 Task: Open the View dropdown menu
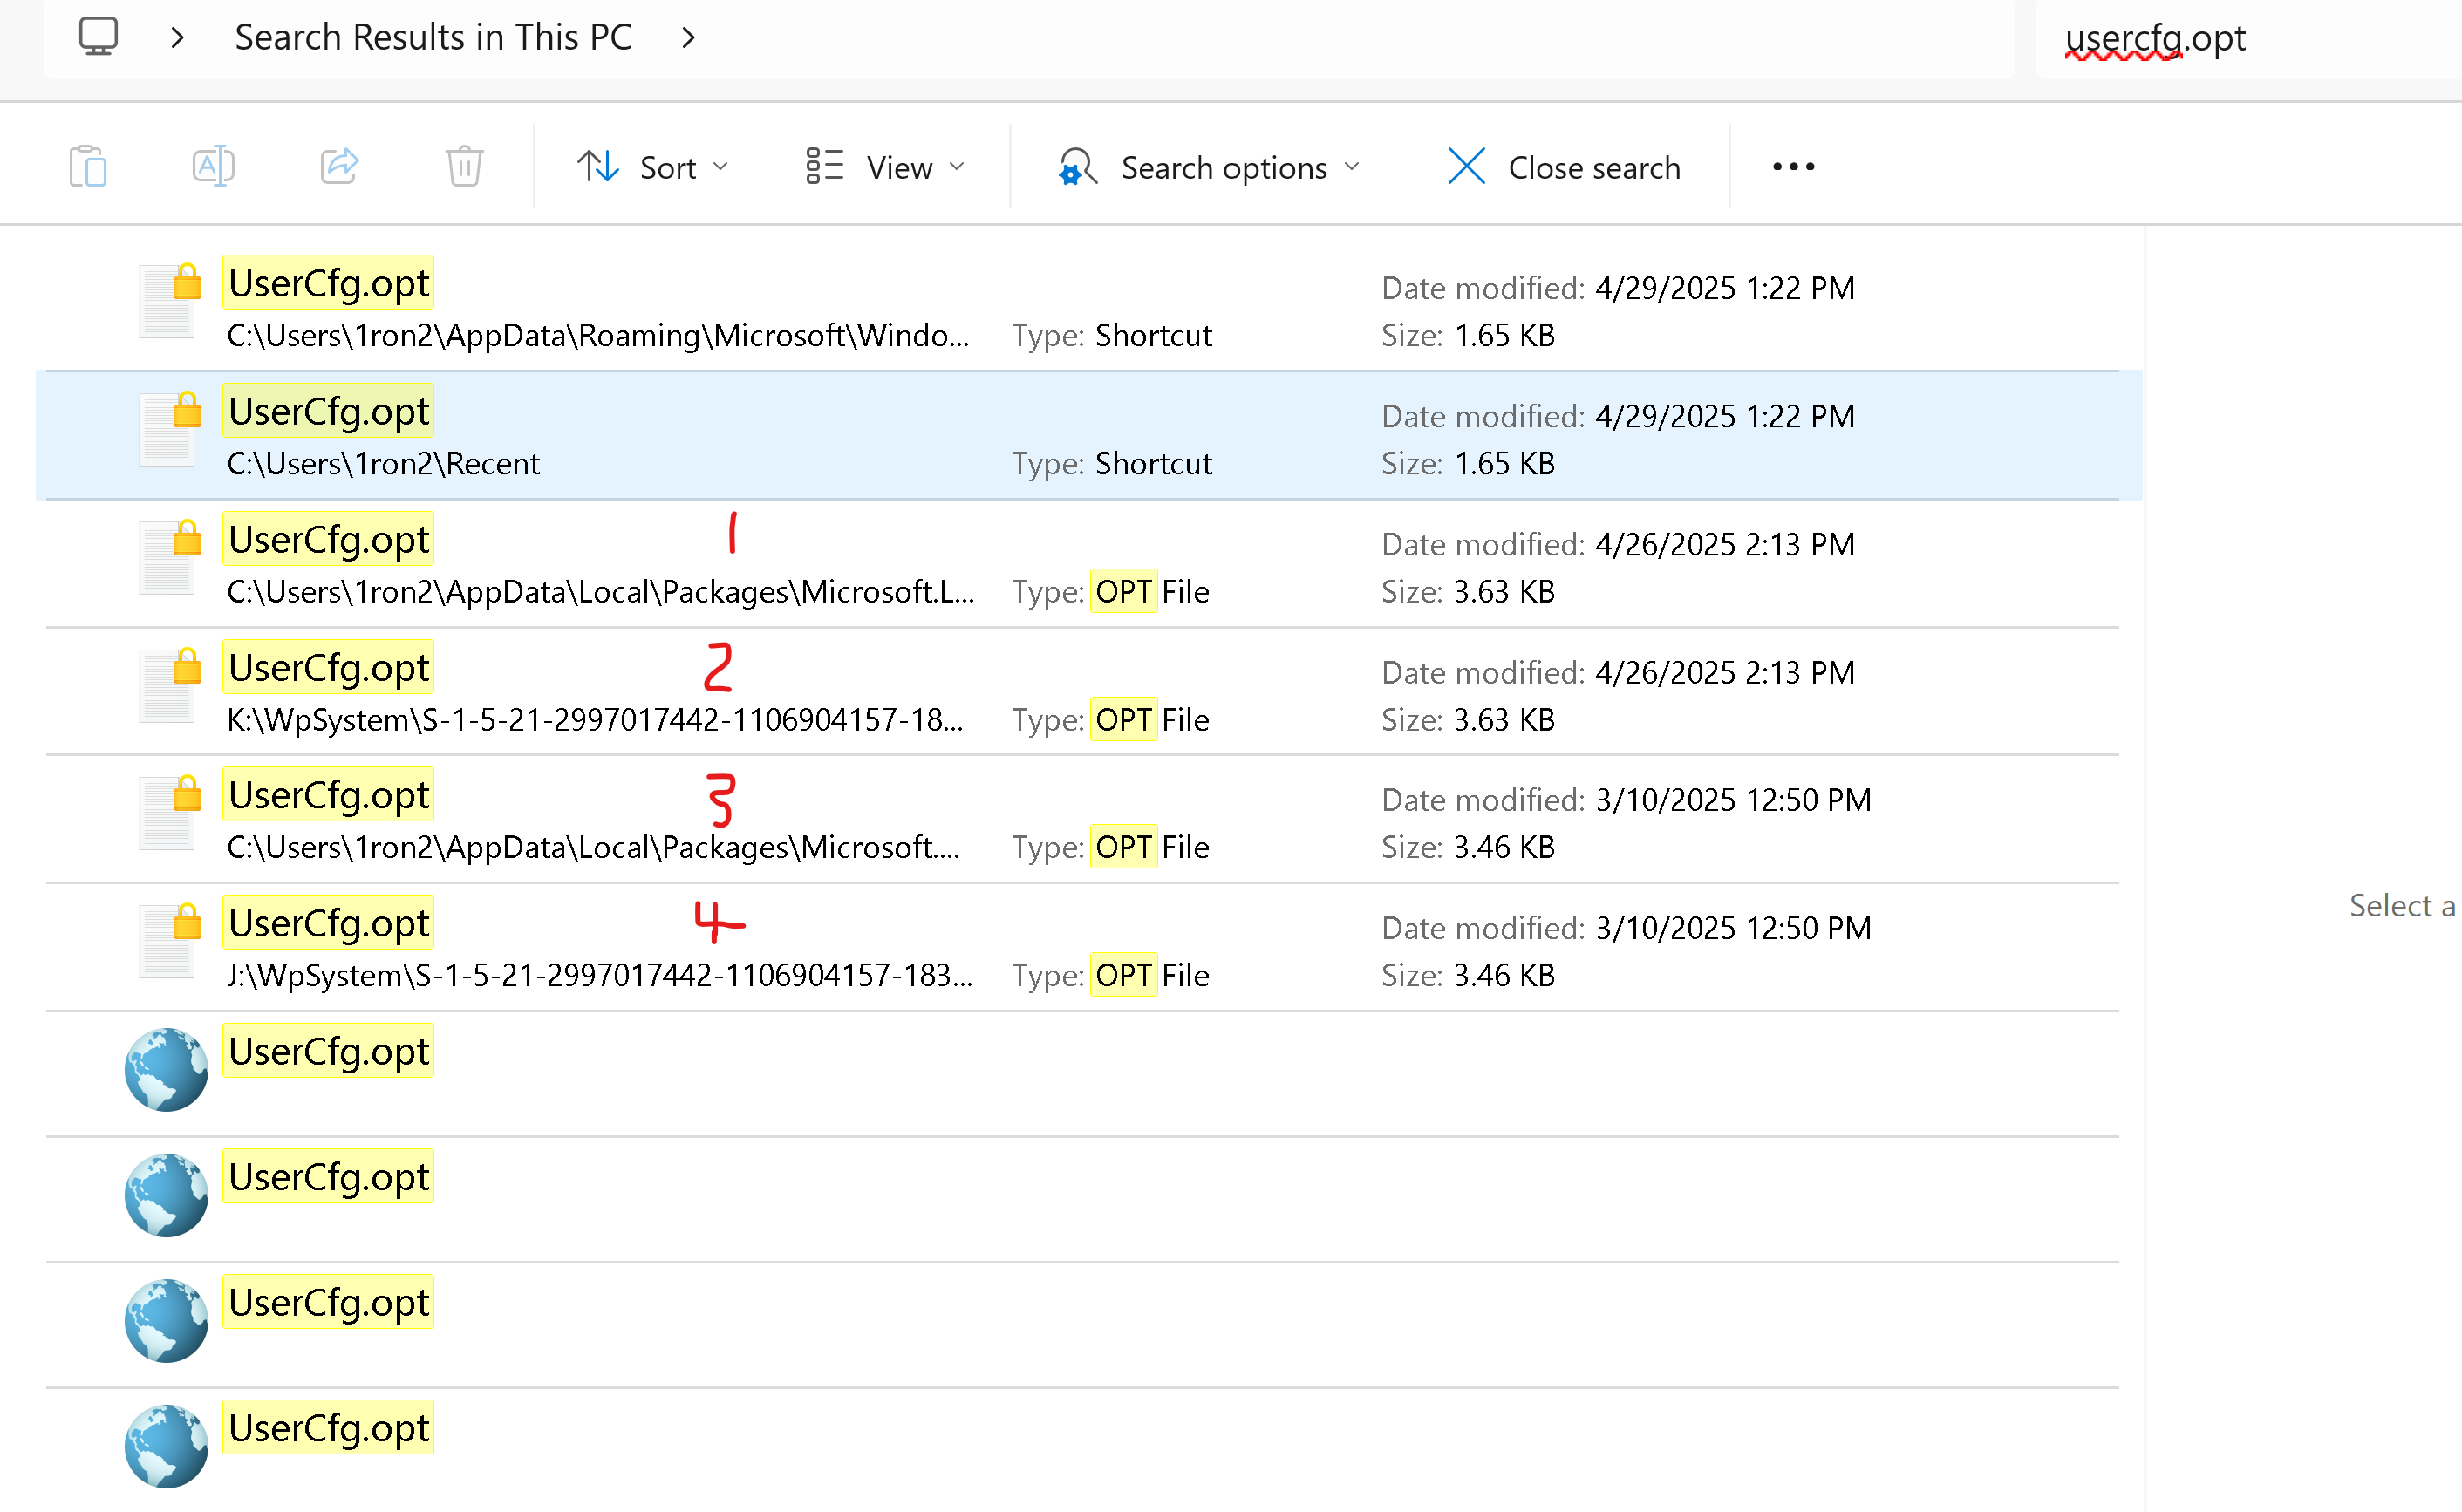tap(885, 167)
